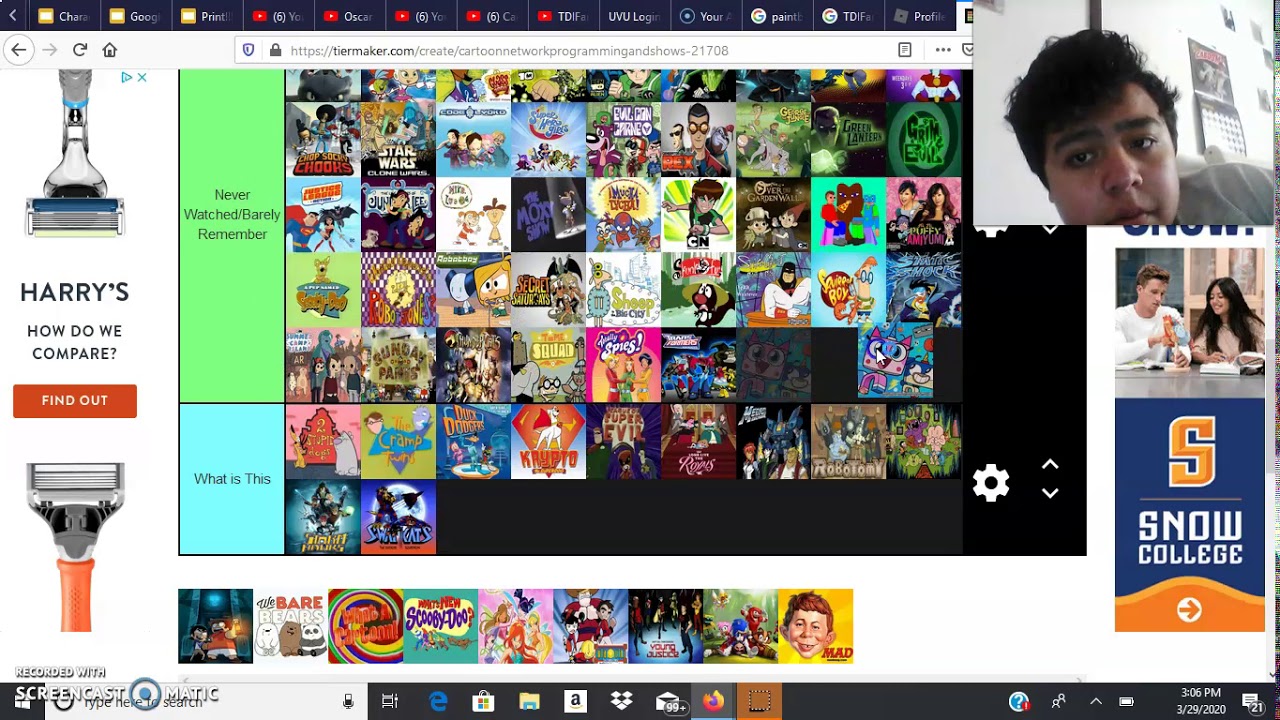Image resolution: width=1280 pixels, height=720 pixels.
Task: Open page actions three-dot menu
Action: pyautogui.click(x=943, y=50)
